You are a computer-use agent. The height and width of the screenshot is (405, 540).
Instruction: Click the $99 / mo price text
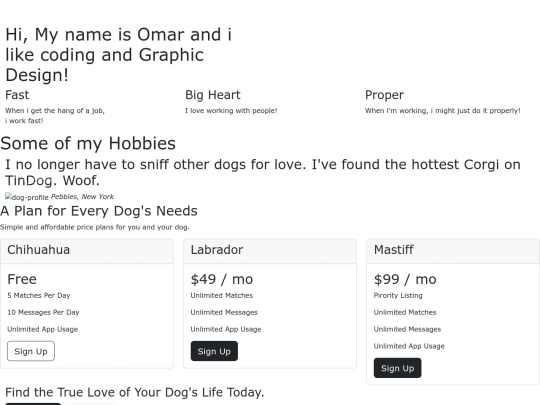point(405,279)
